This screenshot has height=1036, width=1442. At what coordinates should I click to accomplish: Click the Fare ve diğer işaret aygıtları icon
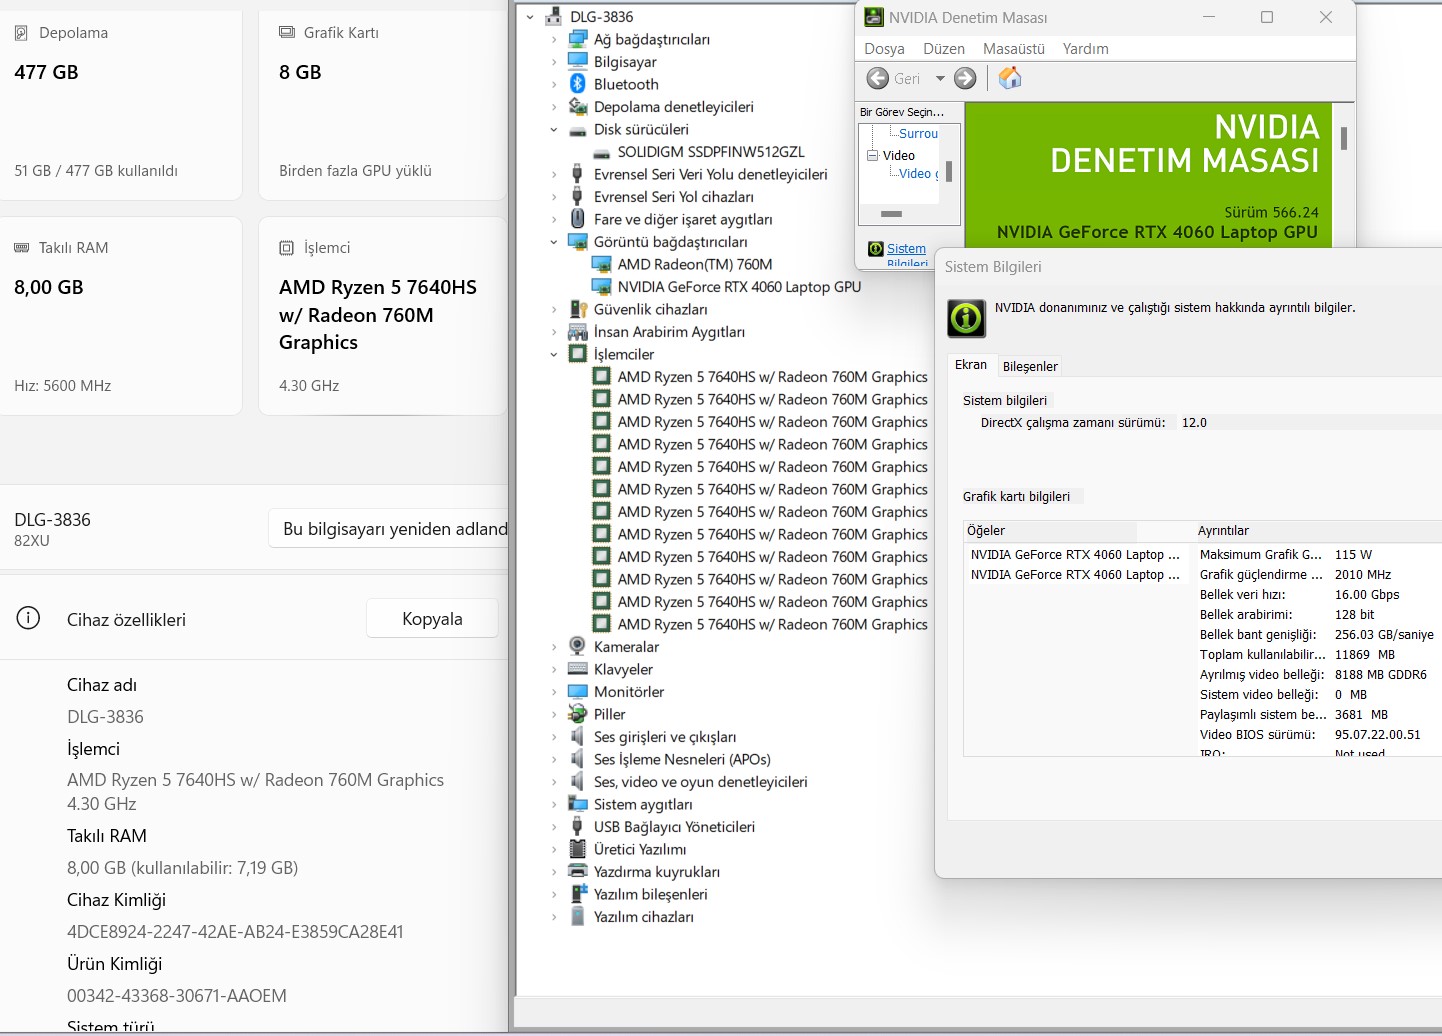[x=577, y=219]
